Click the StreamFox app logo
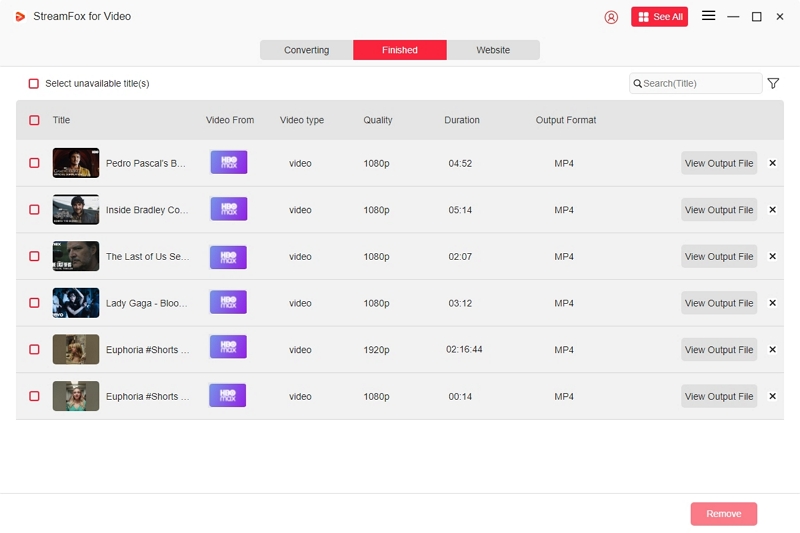Screen dimensions: 800x533 point(20,17)
